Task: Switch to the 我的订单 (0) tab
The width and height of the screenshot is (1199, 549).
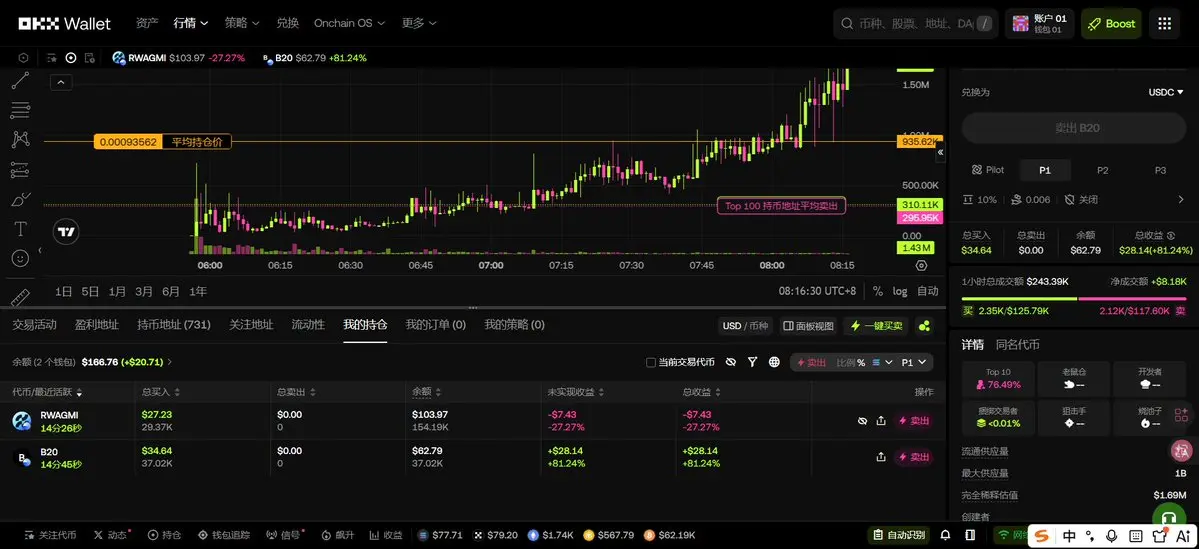Action: (436, 325)
